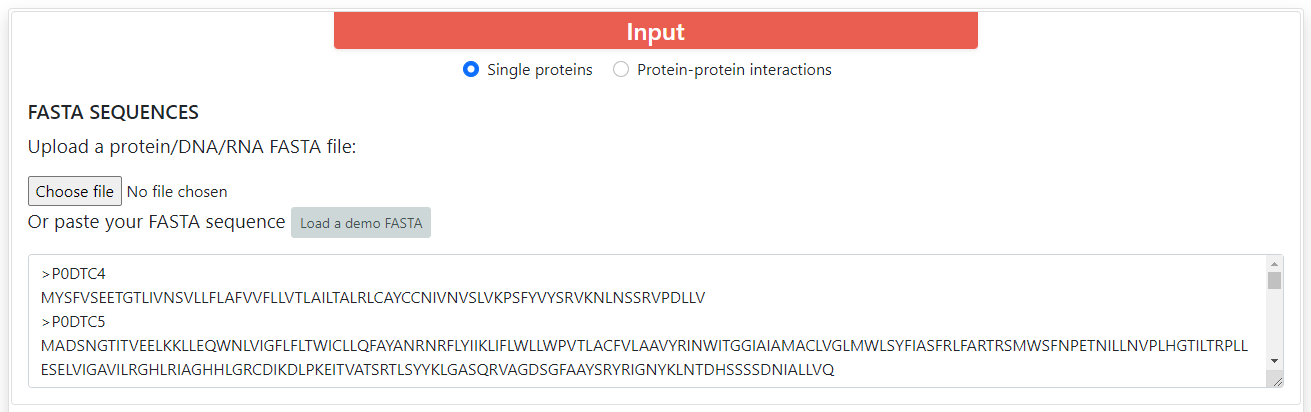1311x412 pixels.
Task: Place cursor on the >P0DTC4 header line
Action: [x=73, y=273]
